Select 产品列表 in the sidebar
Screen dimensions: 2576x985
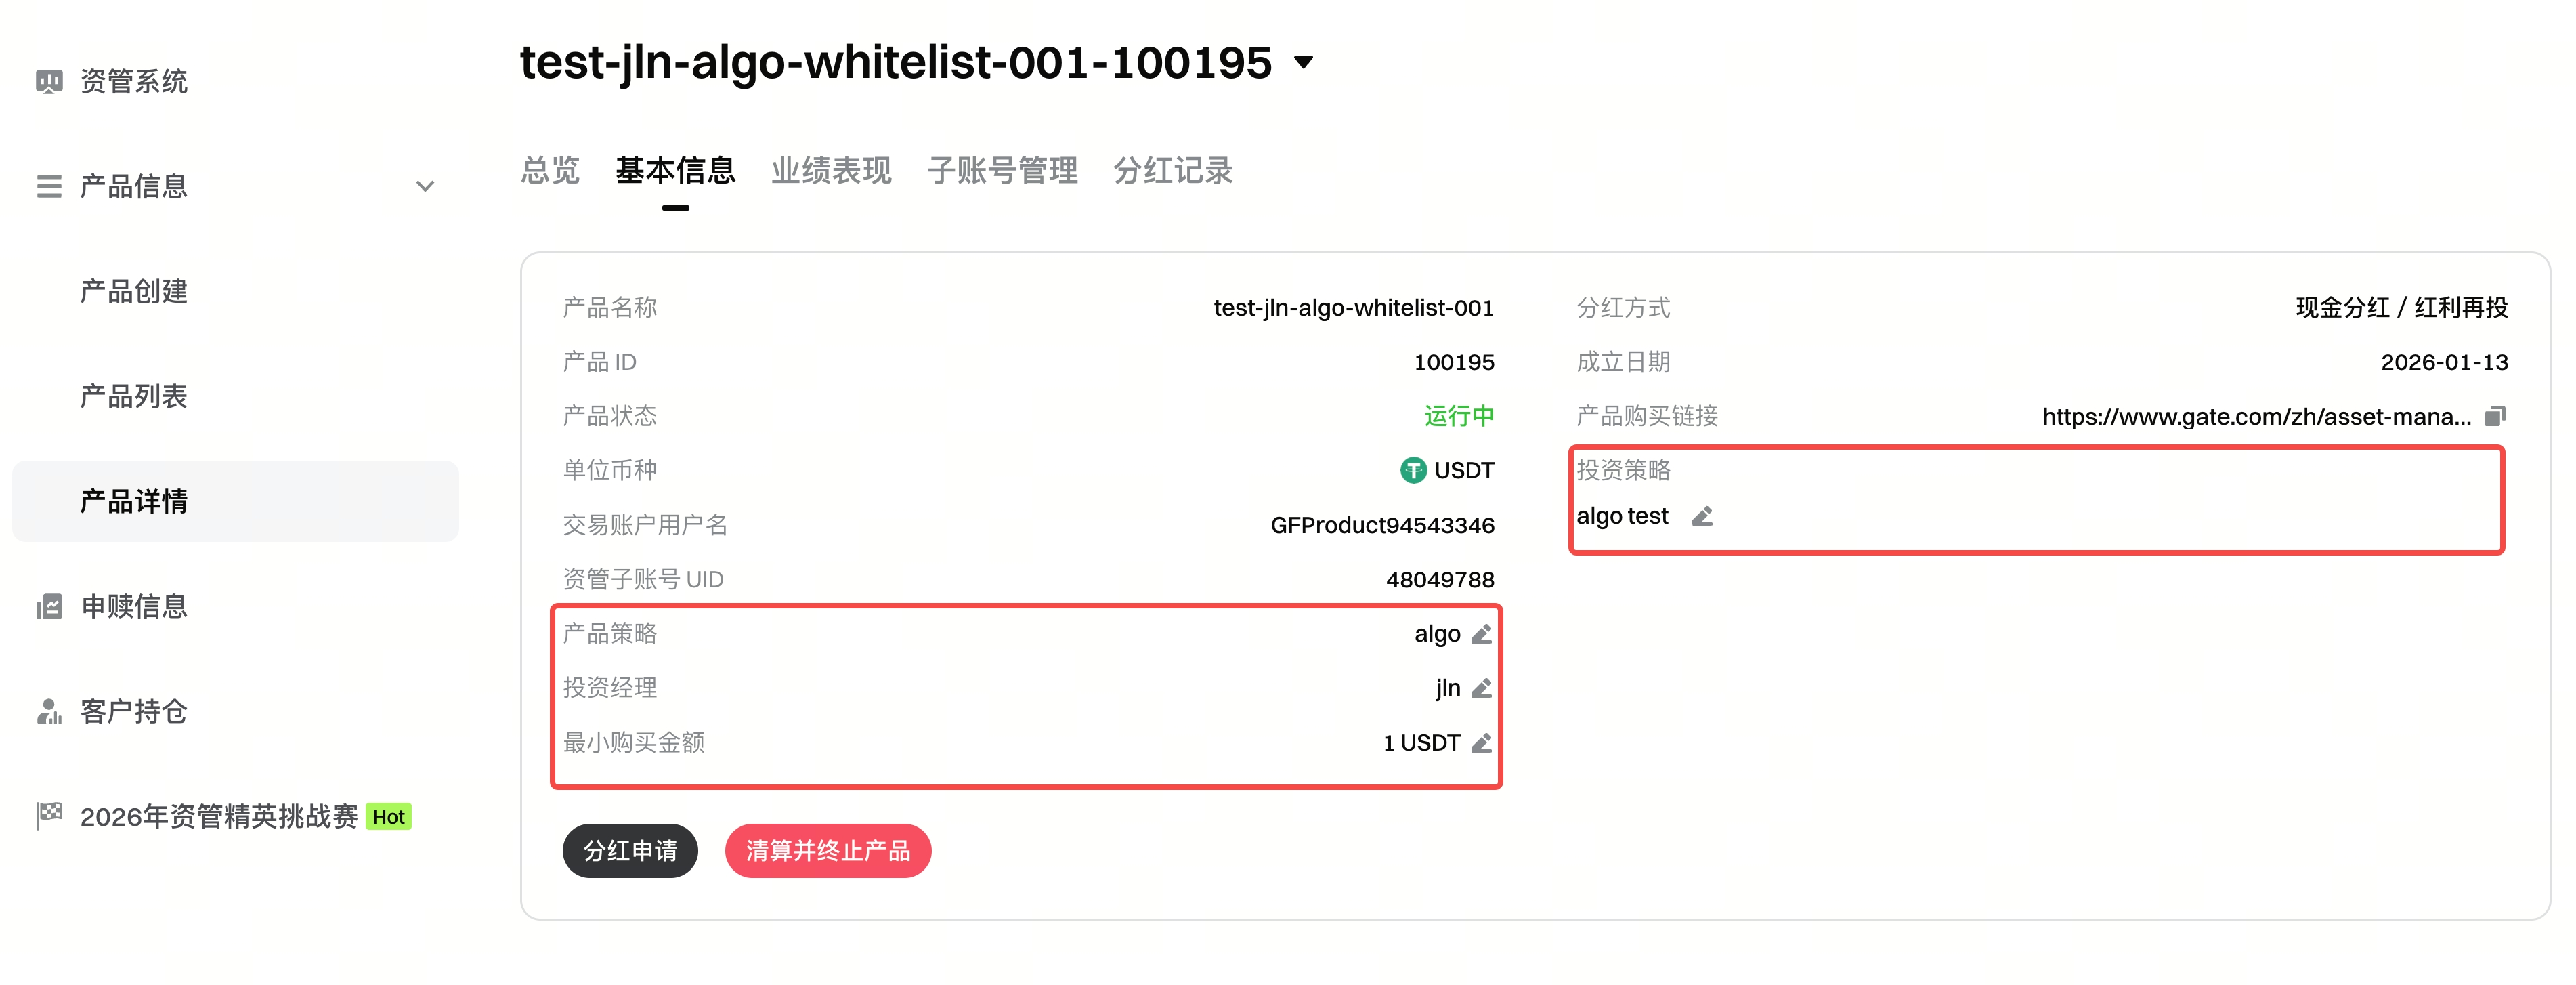click(133, 397)
